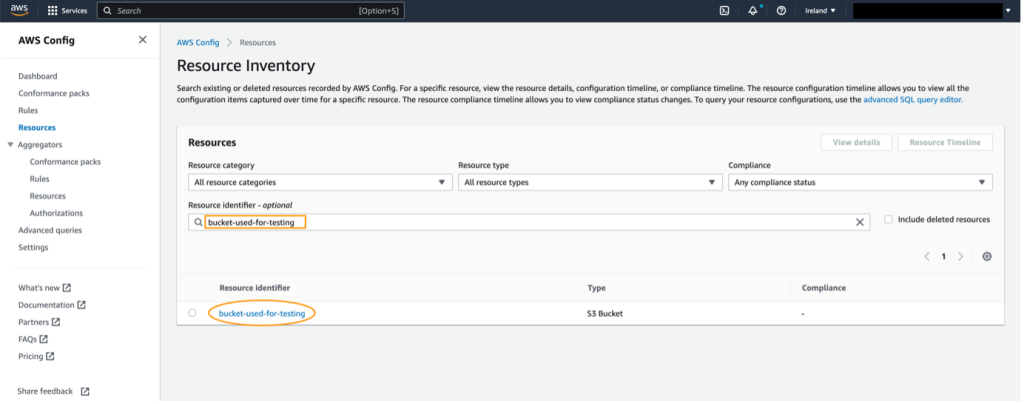
Task: Open bucket-used-for-testing resource link
Action: pyautogui.click(x=262, y=313)
